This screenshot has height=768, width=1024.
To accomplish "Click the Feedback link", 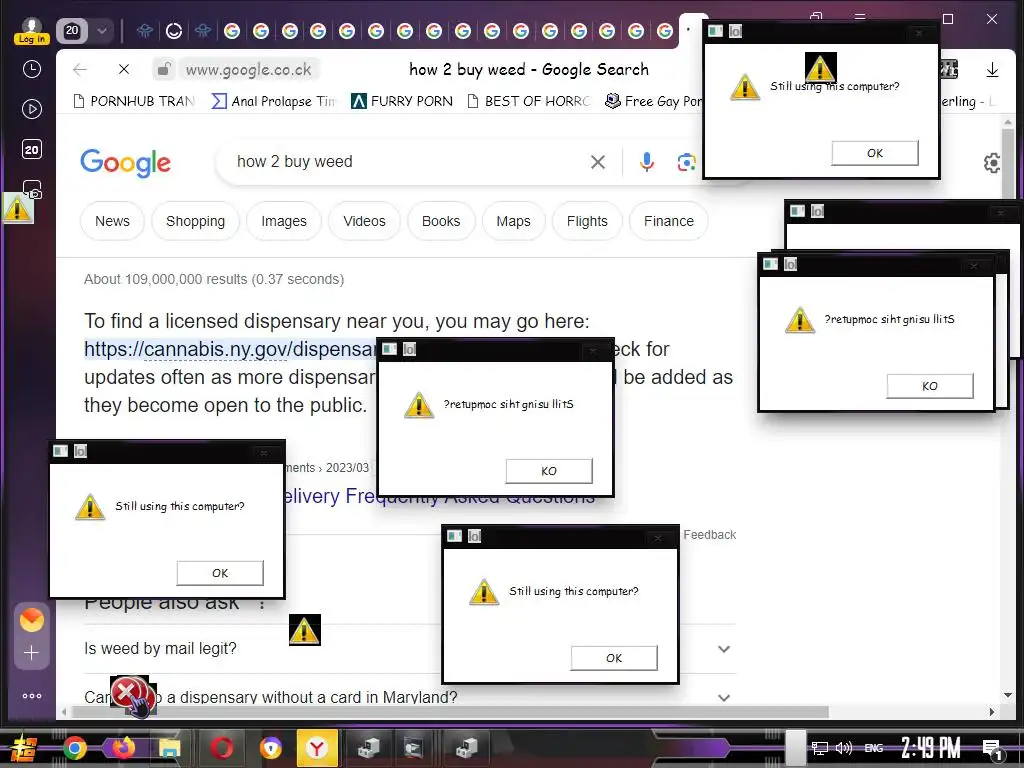I will pyautogui.click(x=709, y=535).
